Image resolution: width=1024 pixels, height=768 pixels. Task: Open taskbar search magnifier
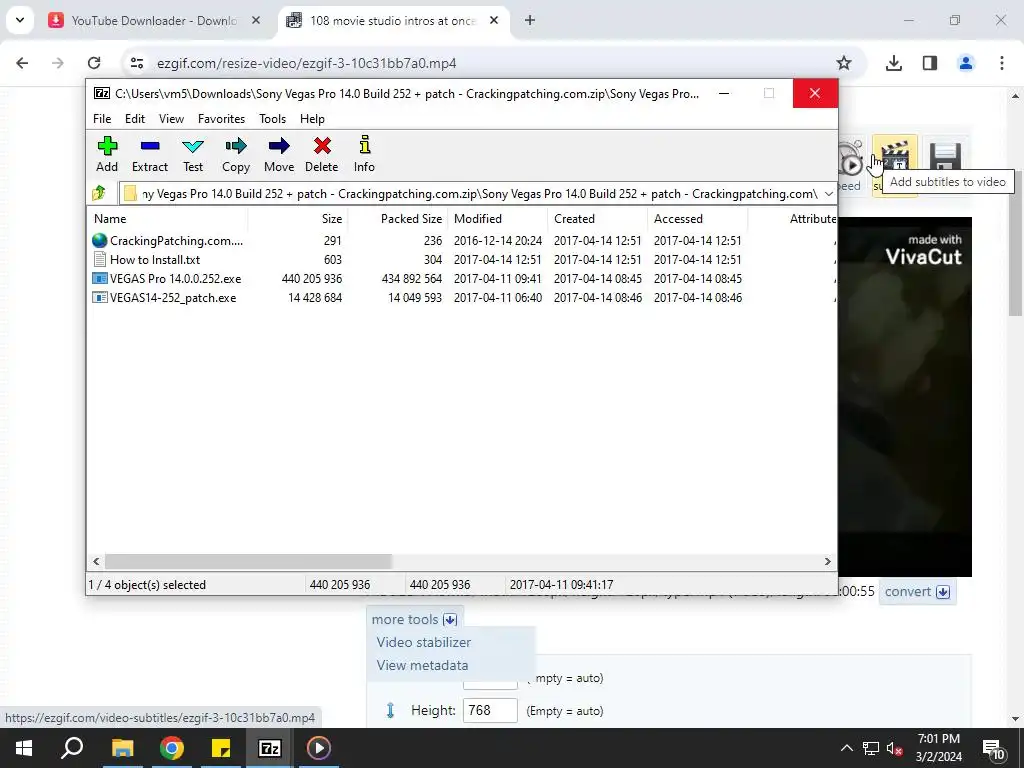[72, 748]
